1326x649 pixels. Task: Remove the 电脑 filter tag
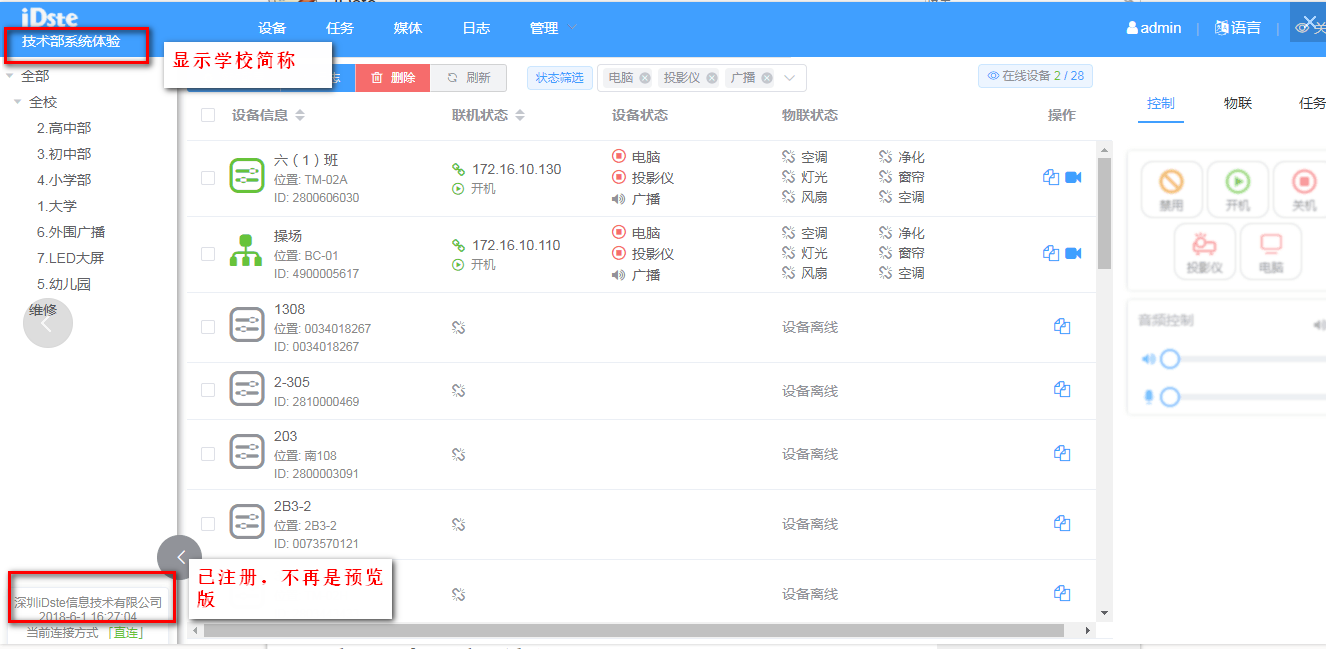click(645, 78)
